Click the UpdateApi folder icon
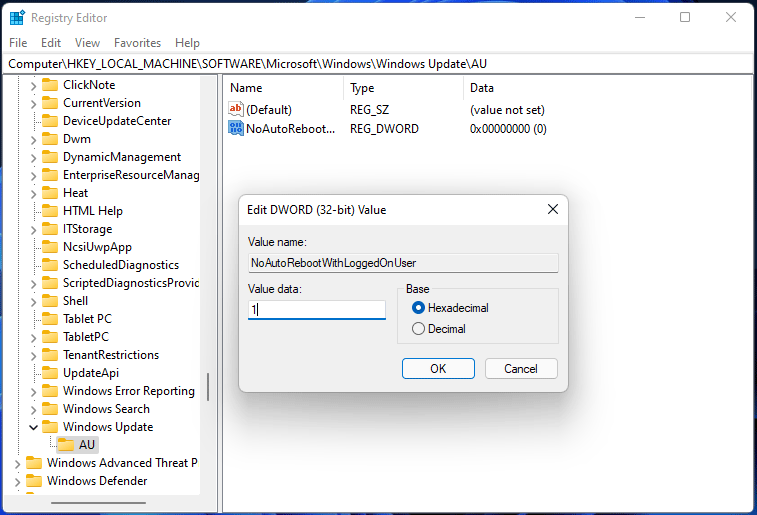The image size is (757, 515). [50, 373]
